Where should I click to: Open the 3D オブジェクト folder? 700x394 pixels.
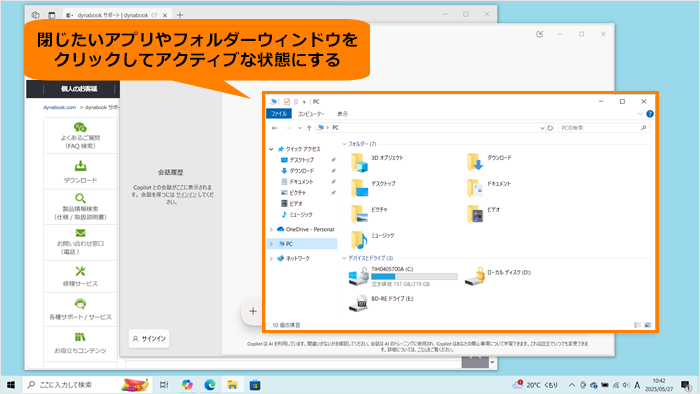click(x=376, y=162)
